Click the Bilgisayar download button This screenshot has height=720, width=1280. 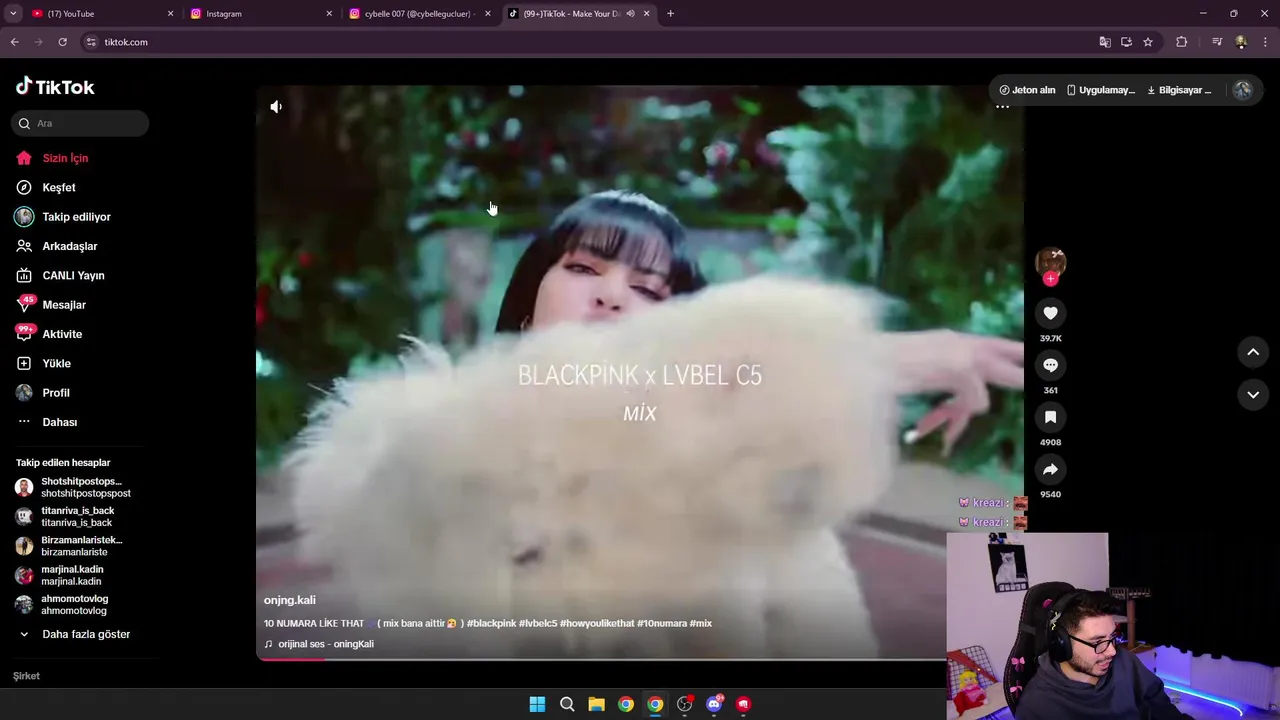pos(1179,90)
